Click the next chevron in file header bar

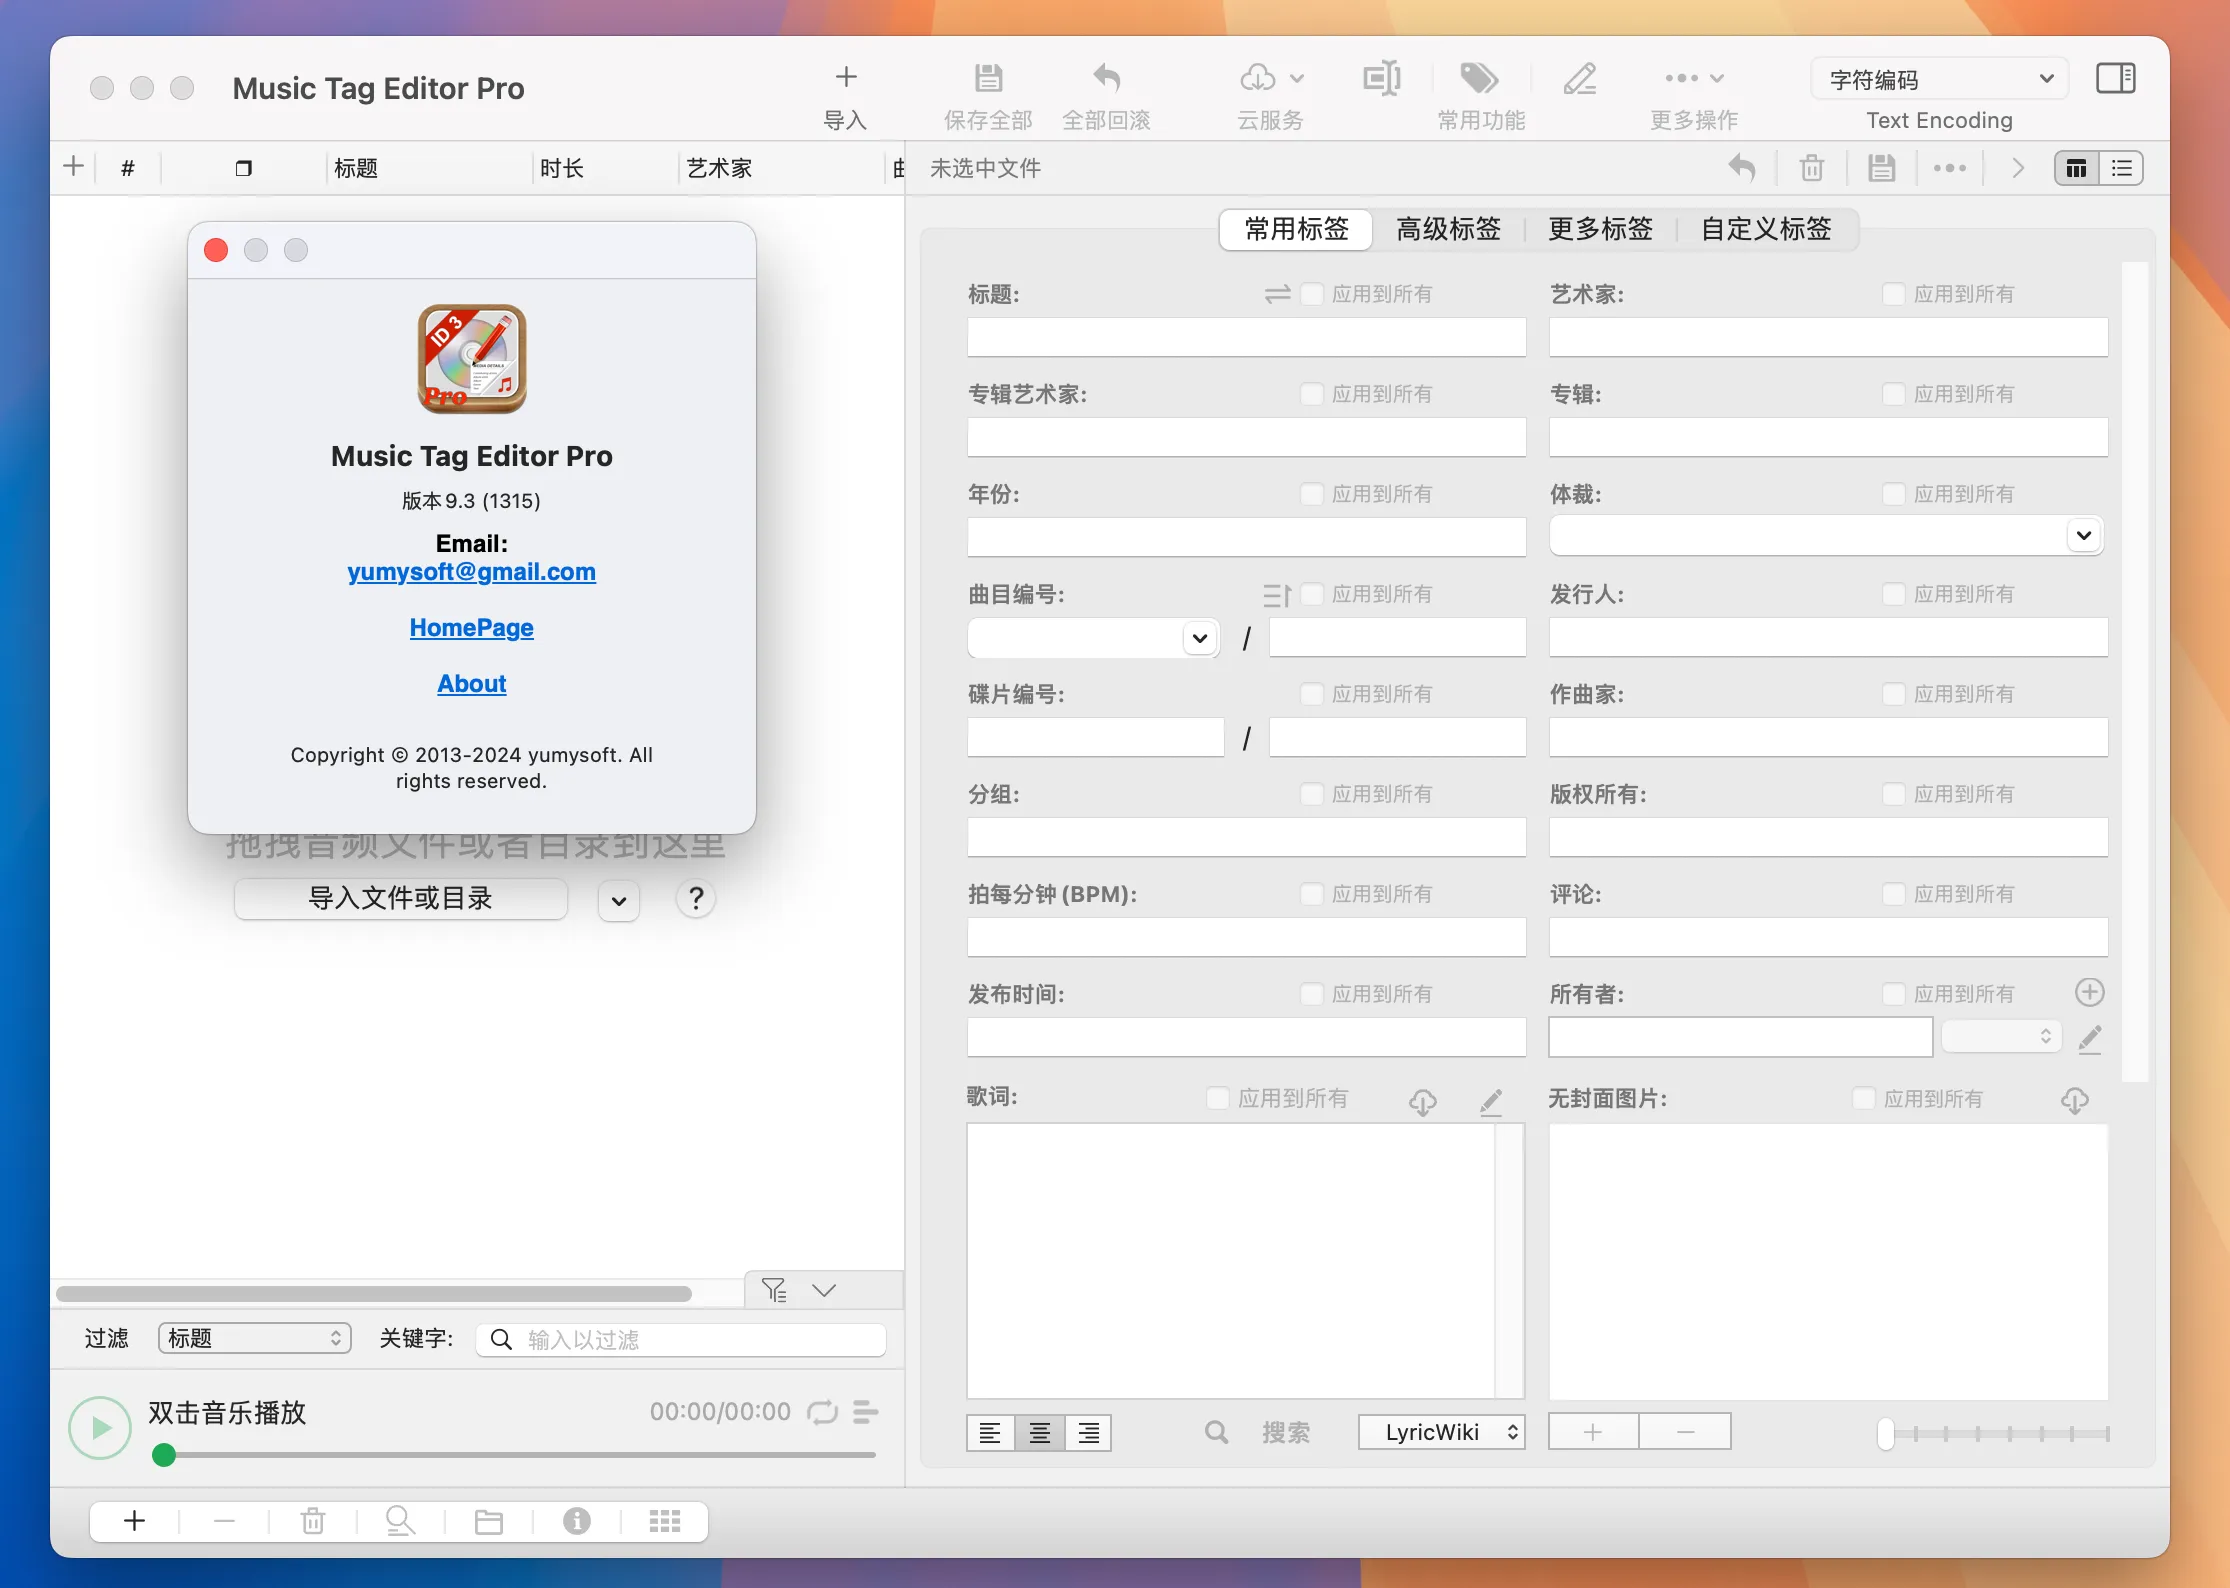click(2018, 168)
